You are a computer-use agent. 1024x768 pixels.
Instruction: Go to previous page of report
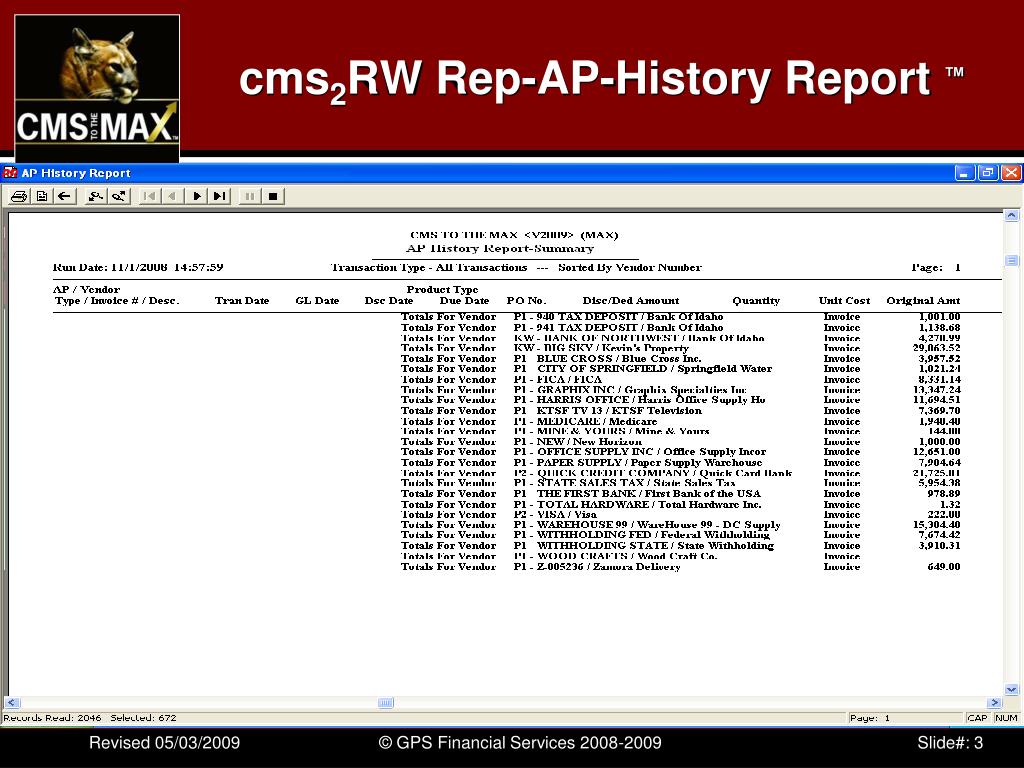[172, 196]
